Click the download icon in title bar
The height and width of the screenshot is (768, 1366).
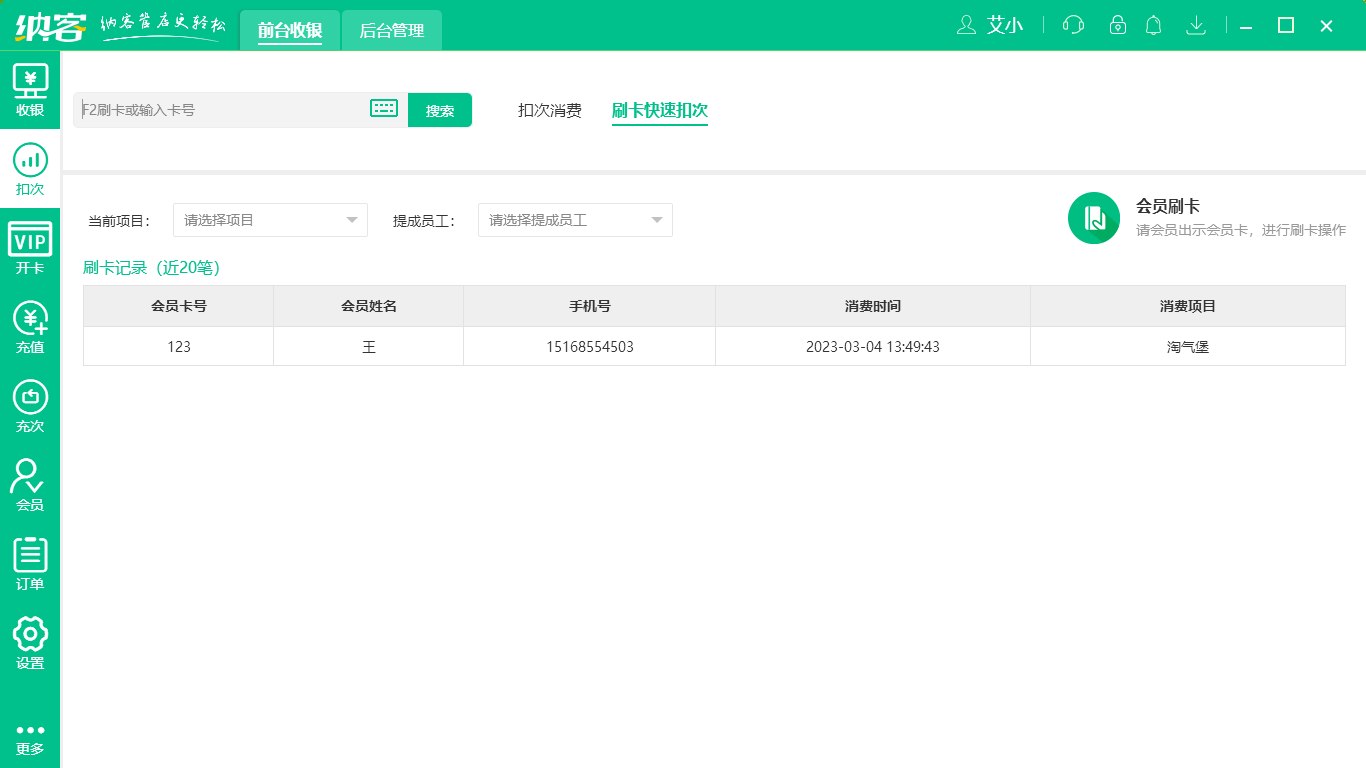1195,25
